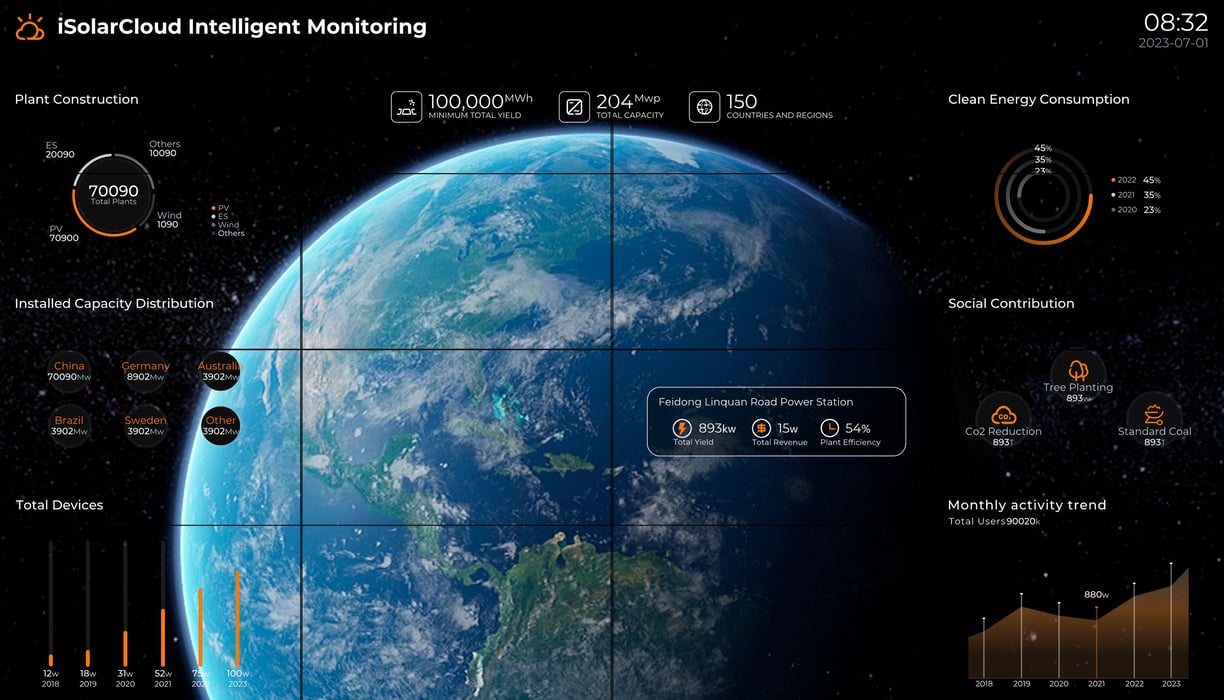The image size is (1224, 700).
Task: Click the 2023-07-01 date
Action: (x=1173, y=43)
